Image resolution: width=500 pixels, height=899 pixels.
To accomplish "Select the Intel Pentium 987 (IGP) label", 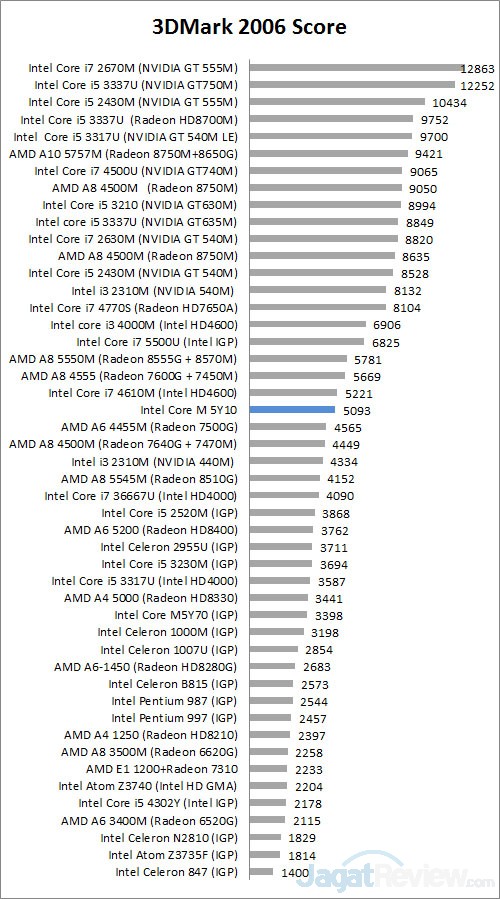I will (x=174, y=701).
